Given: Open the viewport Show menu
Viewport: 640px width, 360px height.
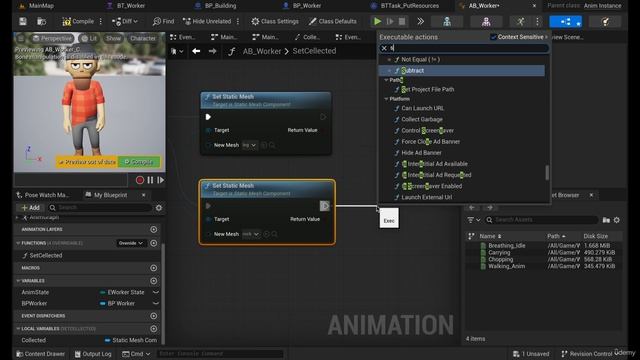Looking at the screenshot, I should (x=113, y=38).
